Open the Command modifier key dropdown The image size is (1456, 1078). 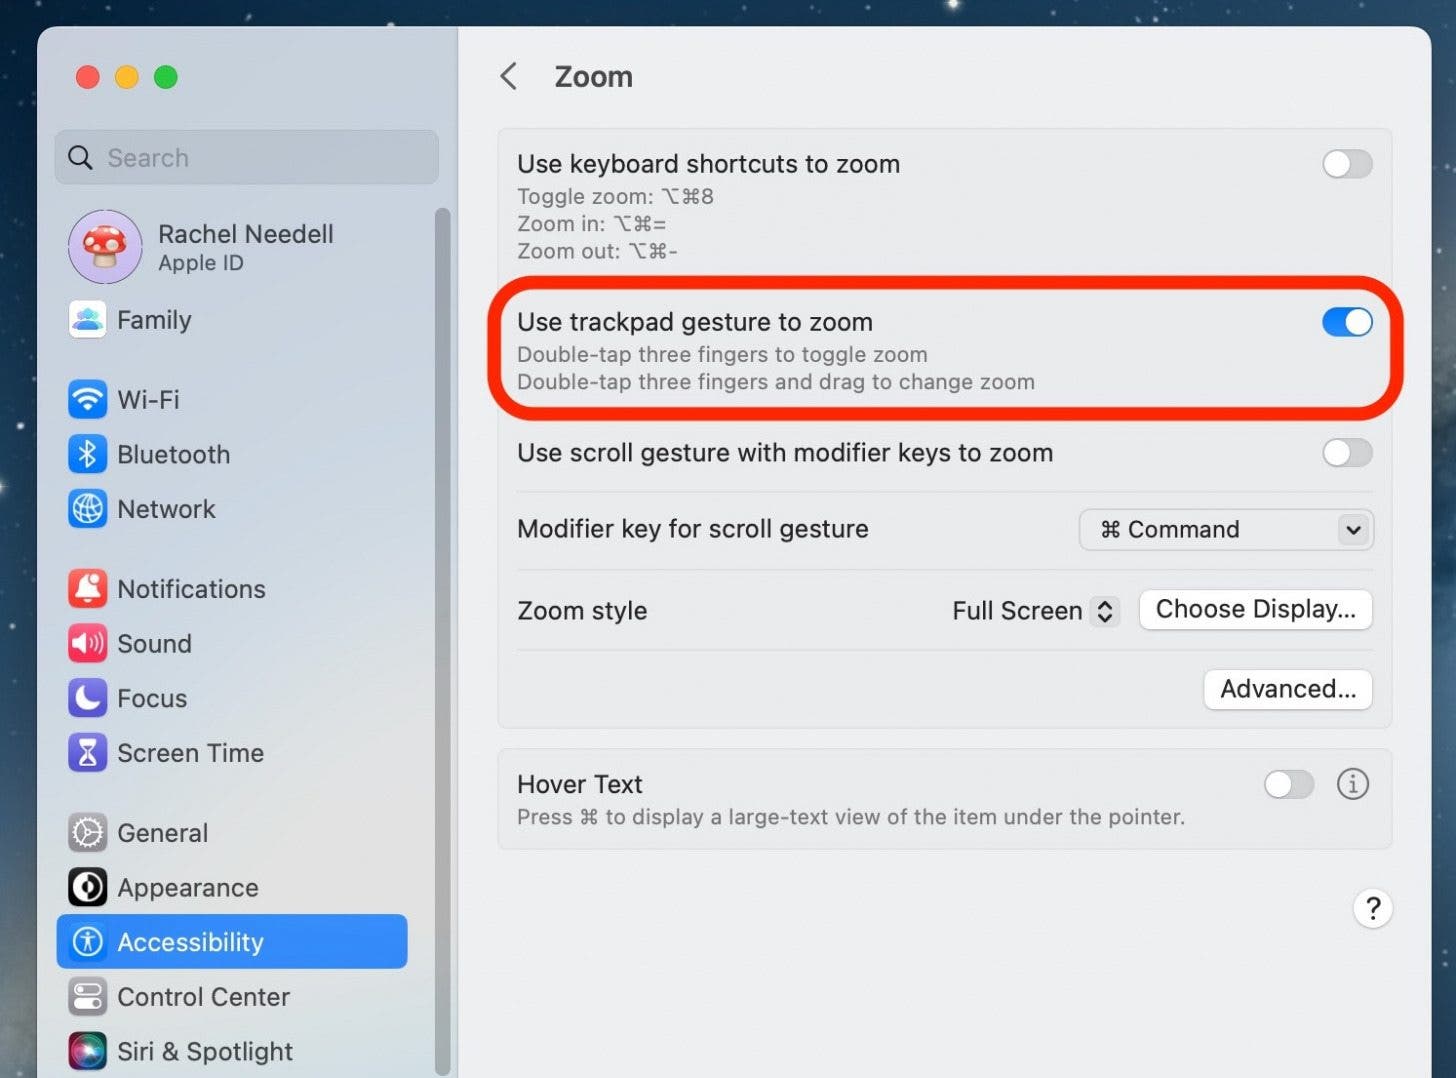tap(1225, 530)
